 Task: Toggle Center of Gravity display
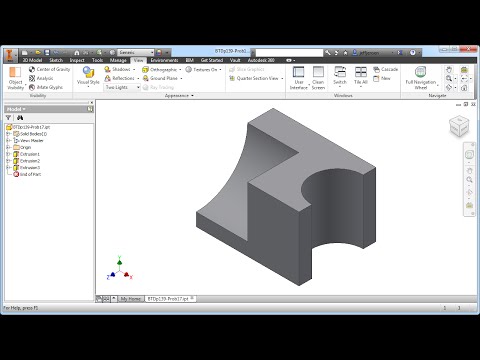[49, 69]
